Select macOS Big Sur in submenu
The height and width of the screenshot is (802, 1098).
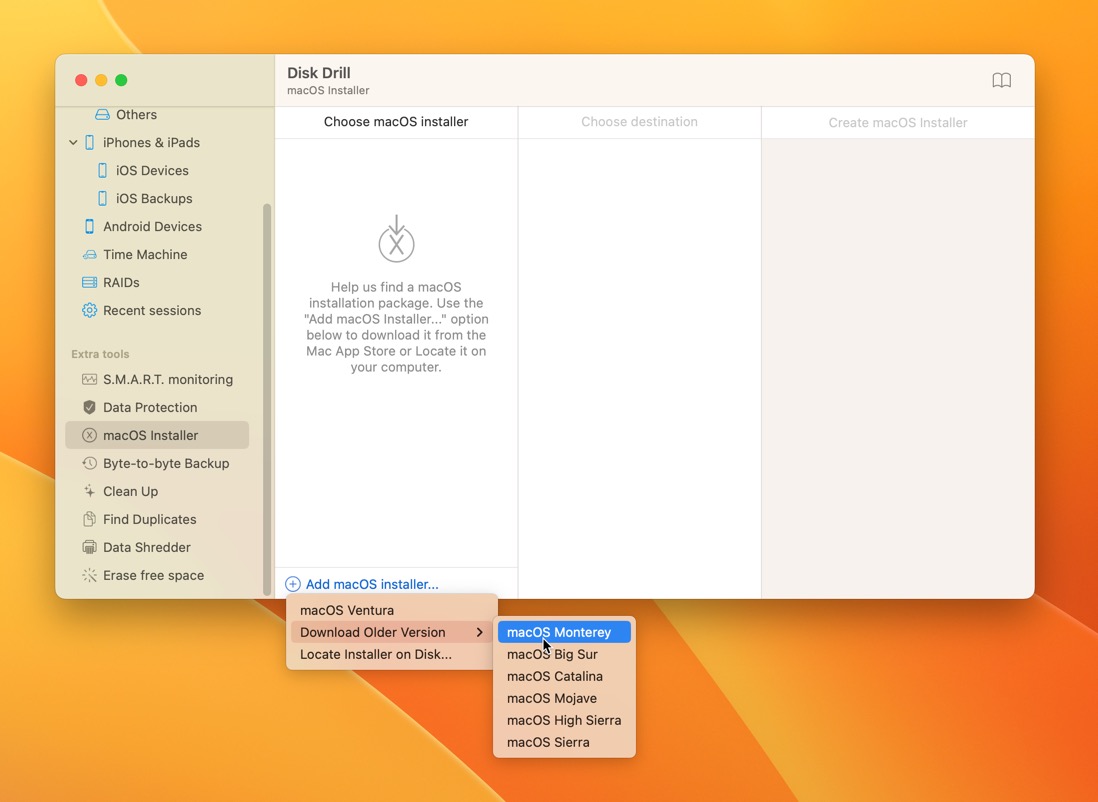[x=564, y=654]
